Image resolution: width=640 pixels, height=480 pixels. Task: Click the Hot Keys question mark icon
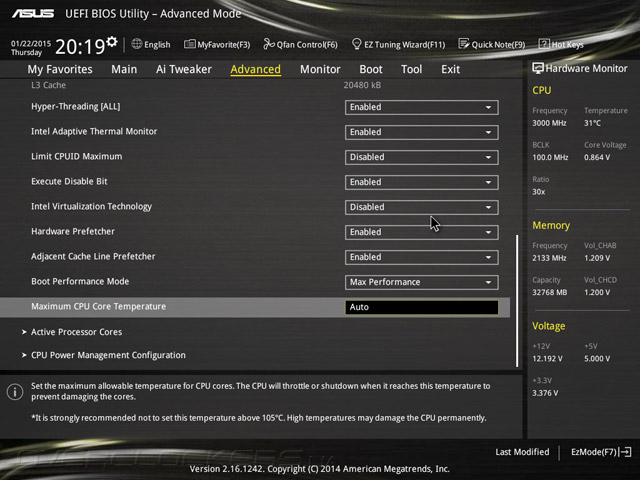click(544, 44)
